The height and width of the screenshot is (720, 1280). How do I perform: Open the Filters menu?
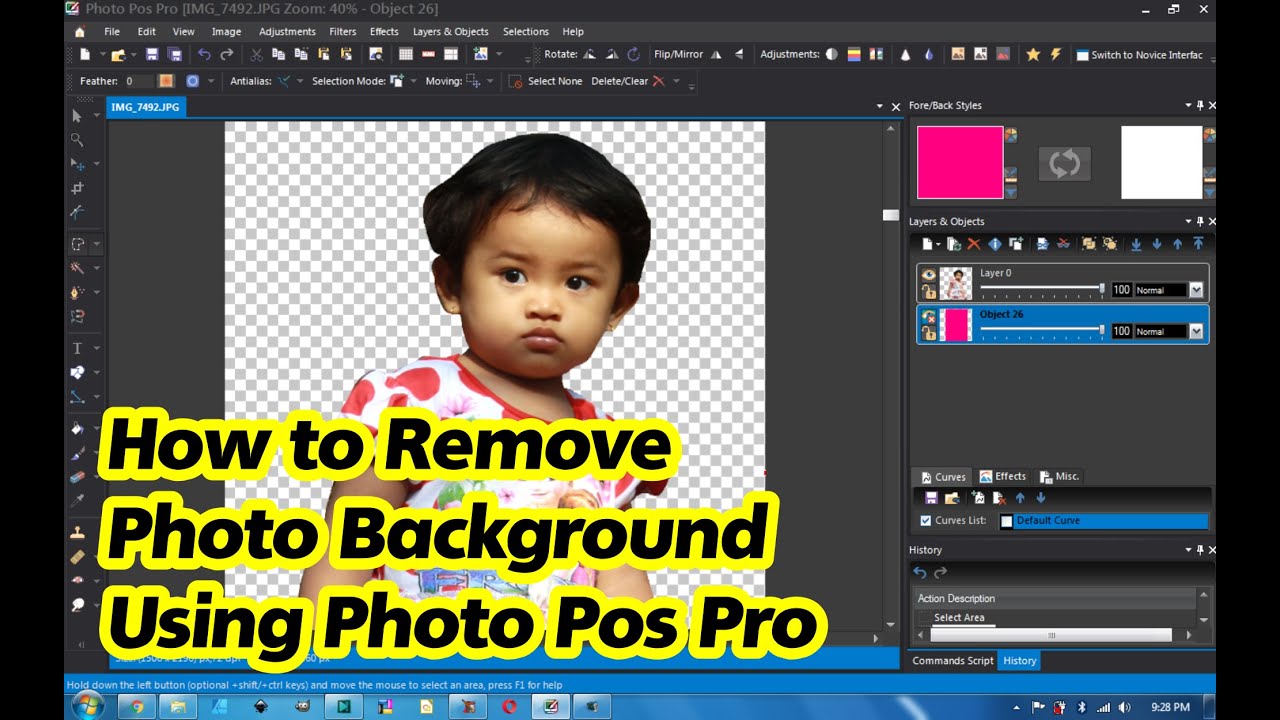[x=343, y=32]
